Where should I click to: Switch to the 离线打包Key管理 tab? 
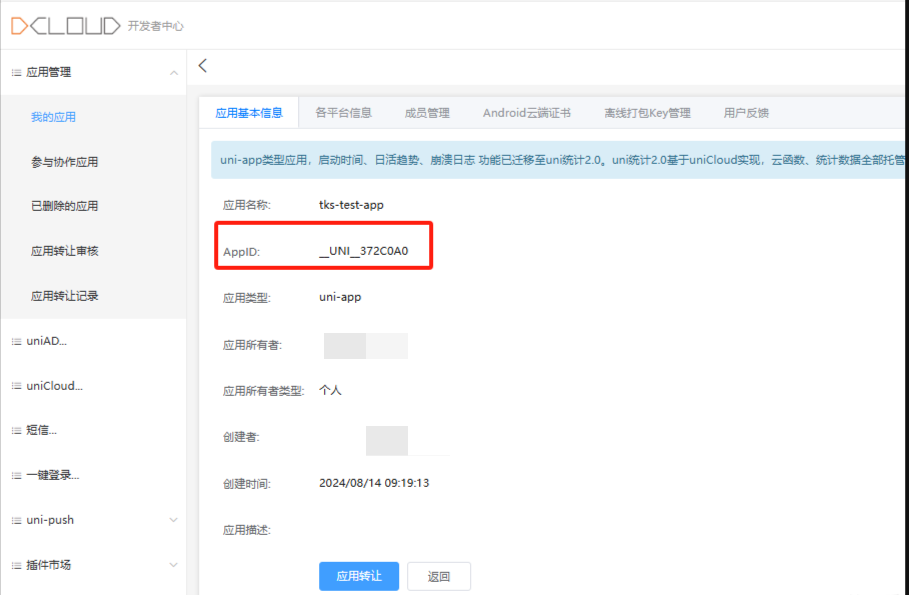[648, 113]
